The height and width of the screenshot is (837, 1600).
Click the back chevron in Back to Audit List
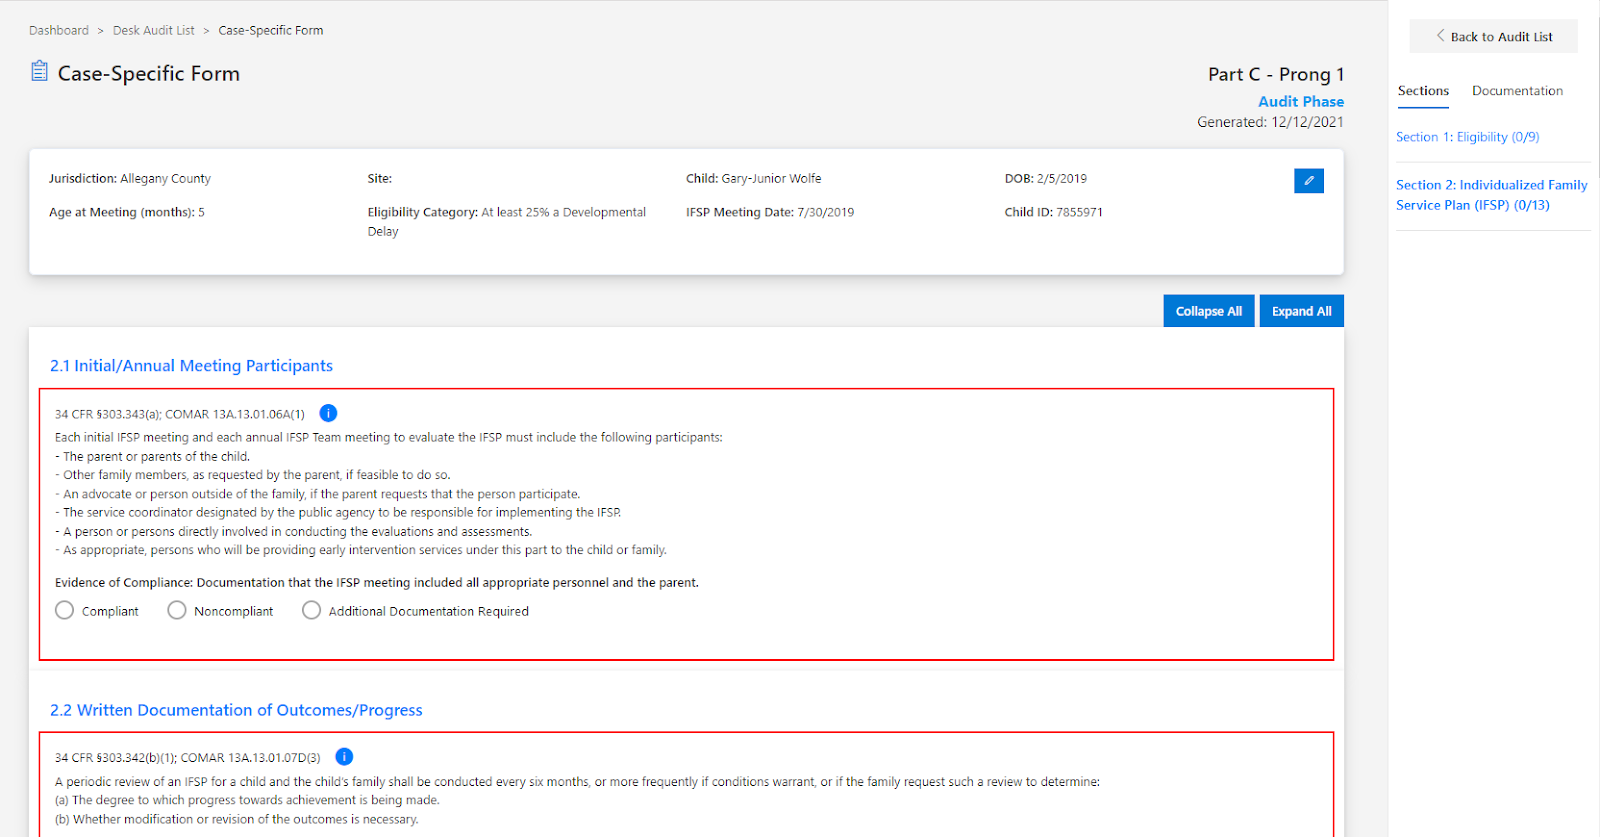point(1440,36)
